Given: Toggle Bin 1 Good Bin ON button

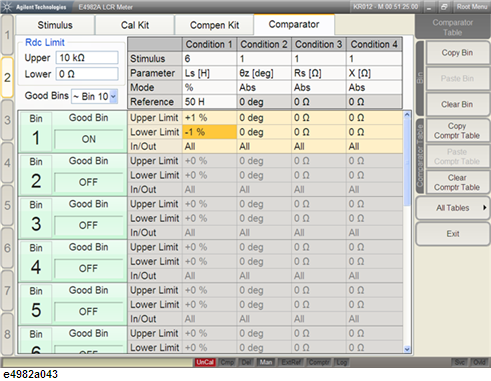Looking at the screenshot, I should [x=89, y=139].
